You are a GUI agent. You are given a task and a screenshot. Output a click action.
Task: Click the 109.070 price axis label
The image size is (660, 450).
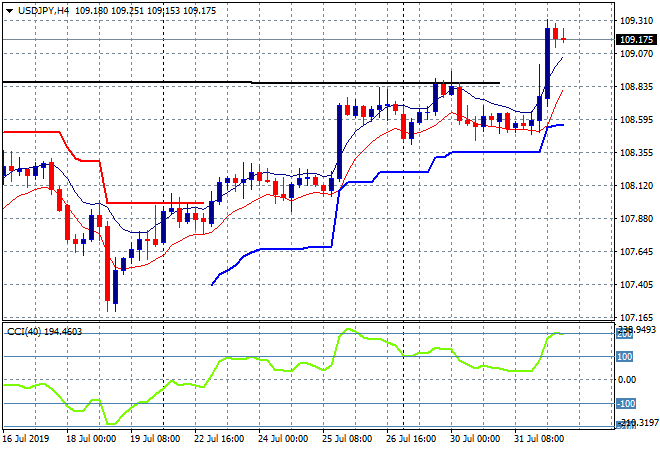coord(636,53)
